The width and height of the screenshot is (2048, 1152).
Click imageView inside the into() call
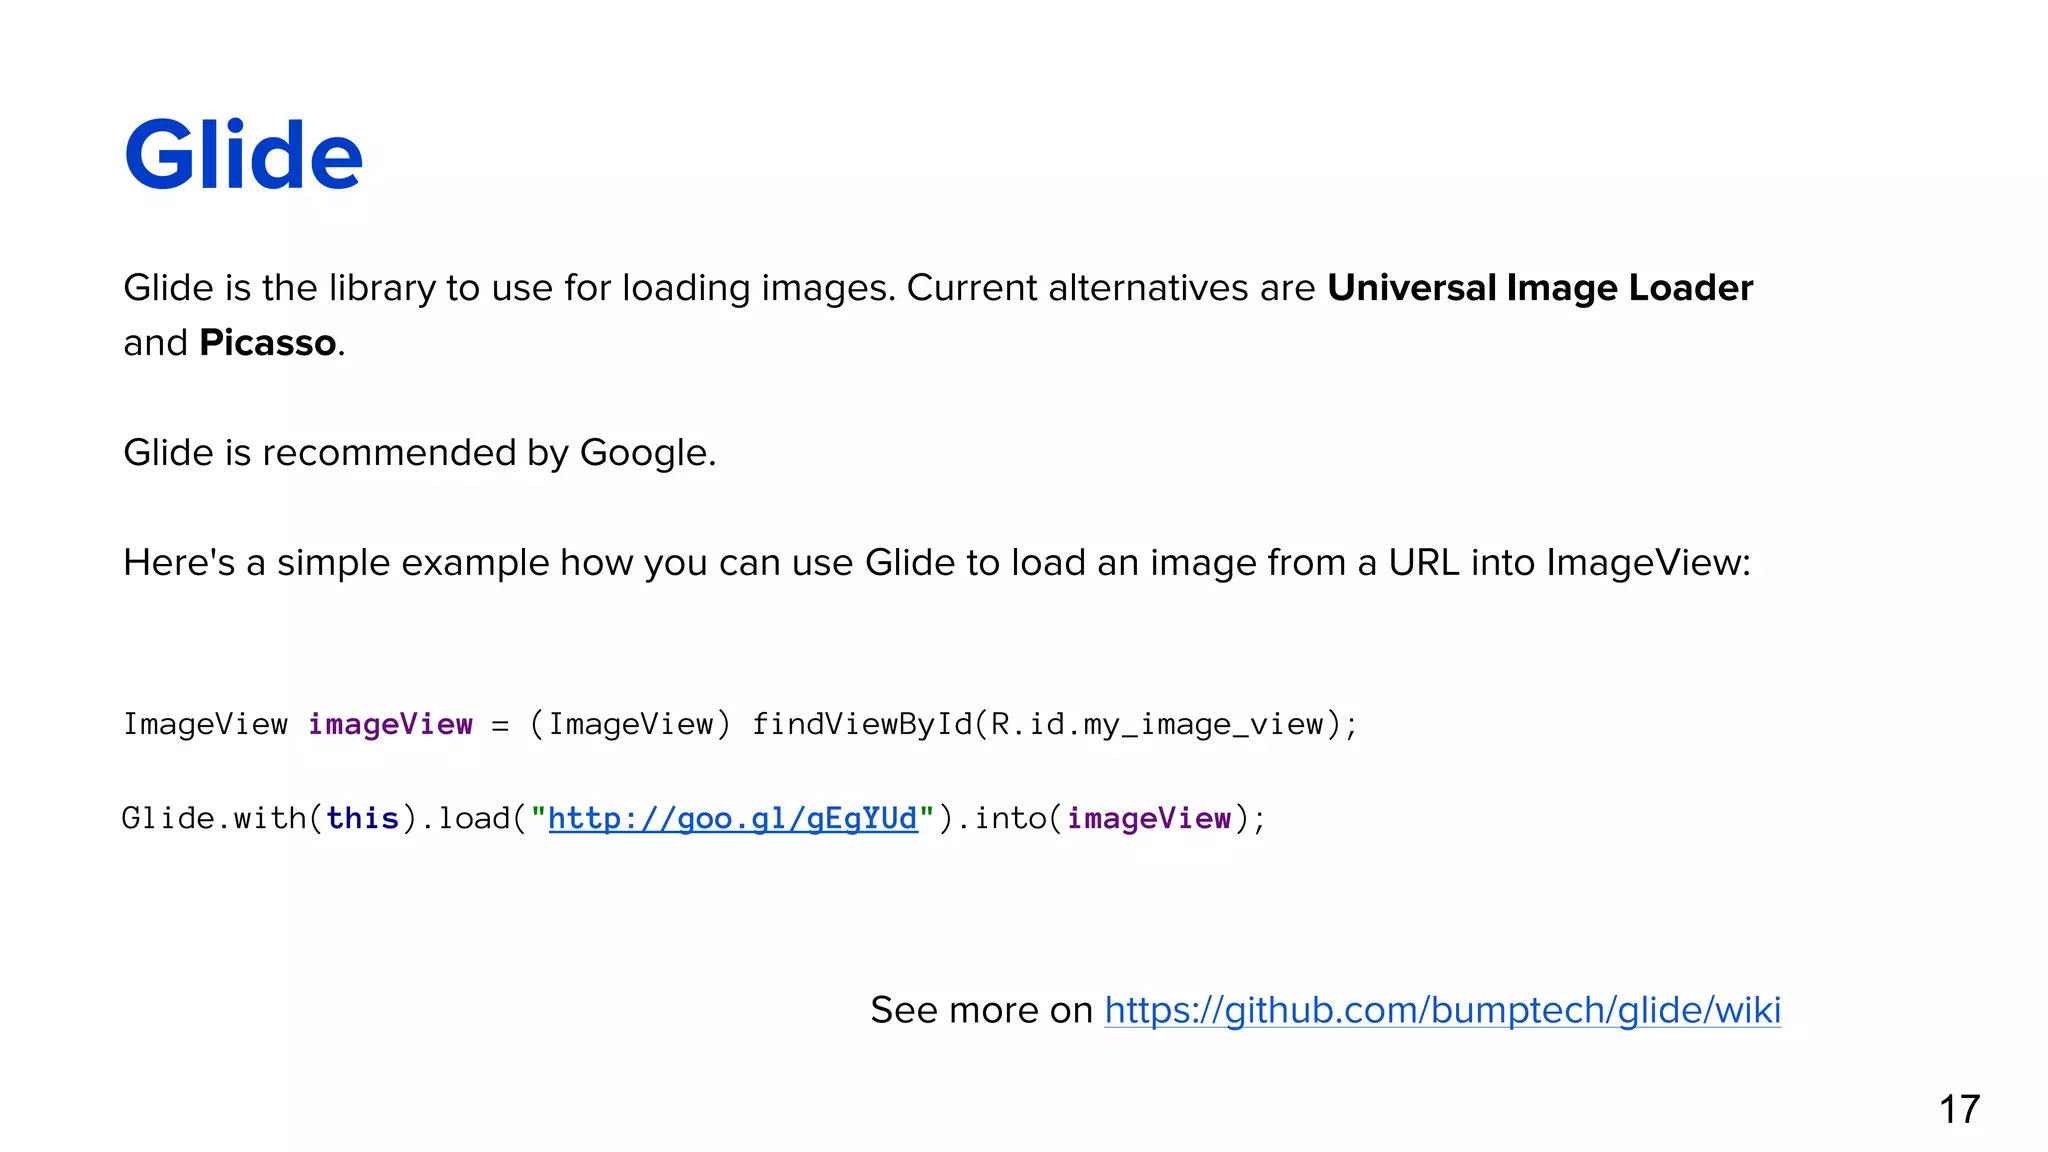(1148, 819)
